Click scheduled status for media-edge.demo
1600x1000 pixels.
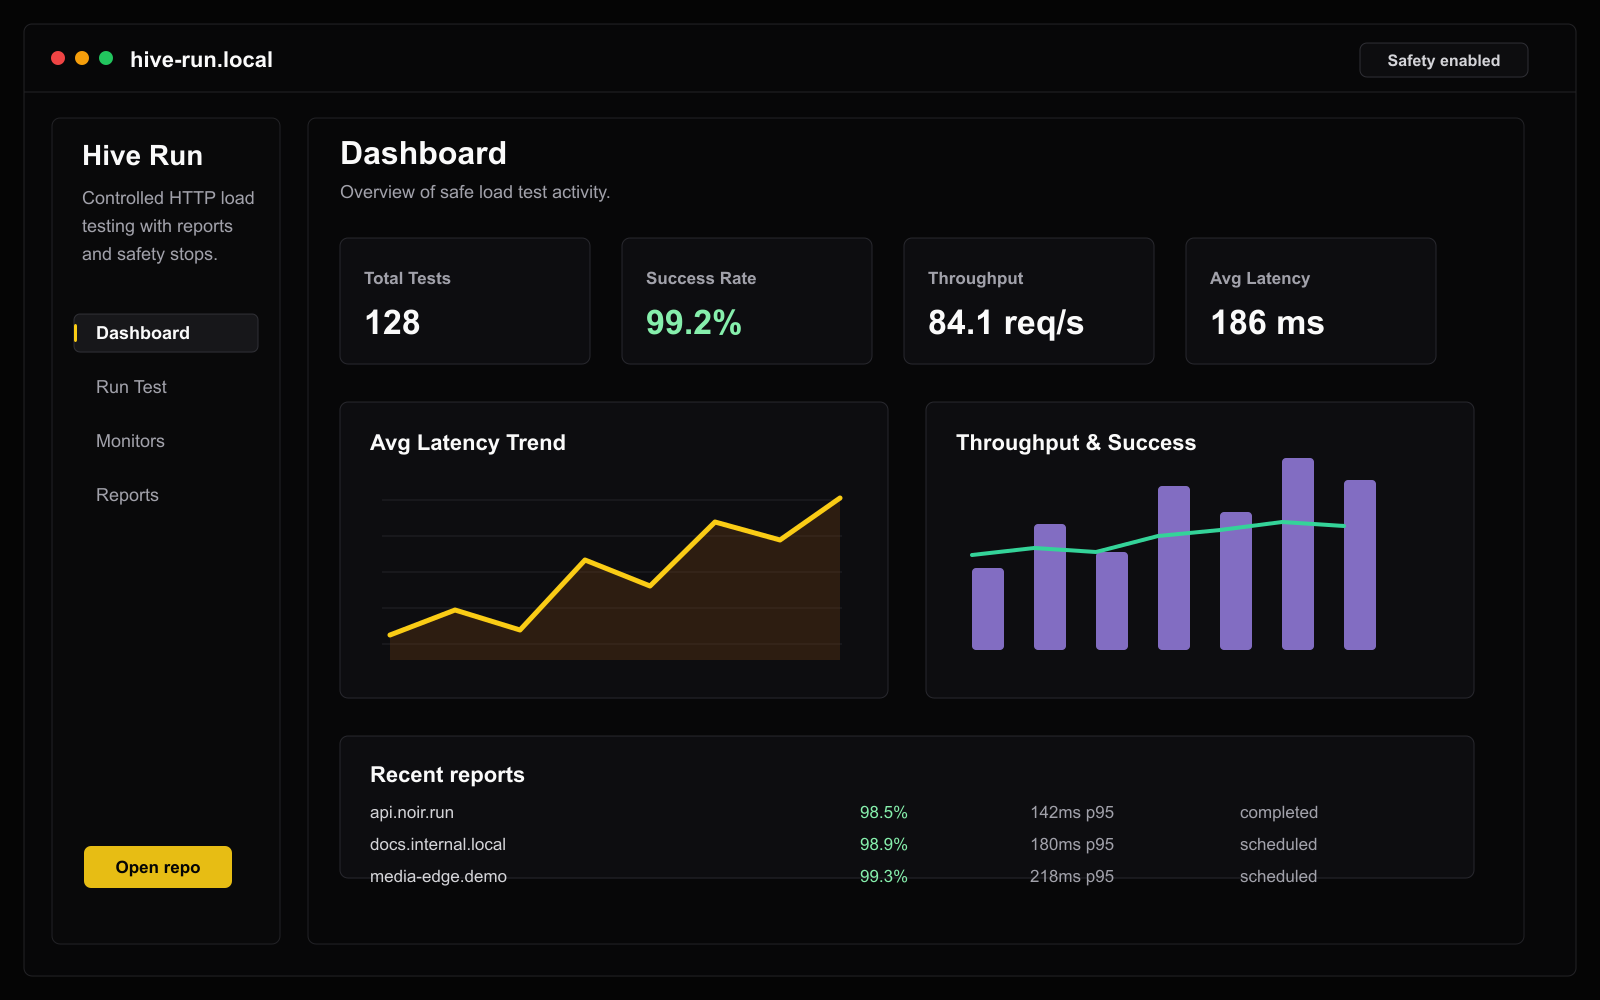coord(1278,876)
